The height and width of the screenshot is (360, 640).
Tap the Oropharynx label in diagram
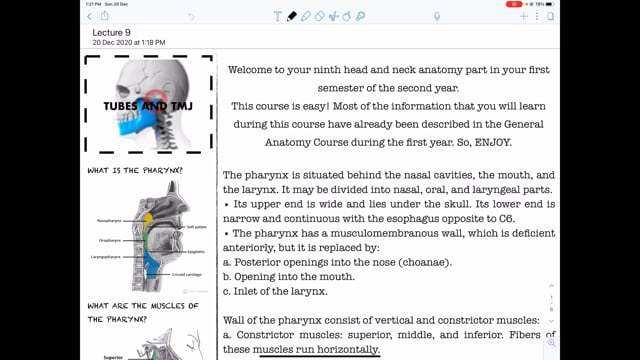pos(110,240)
